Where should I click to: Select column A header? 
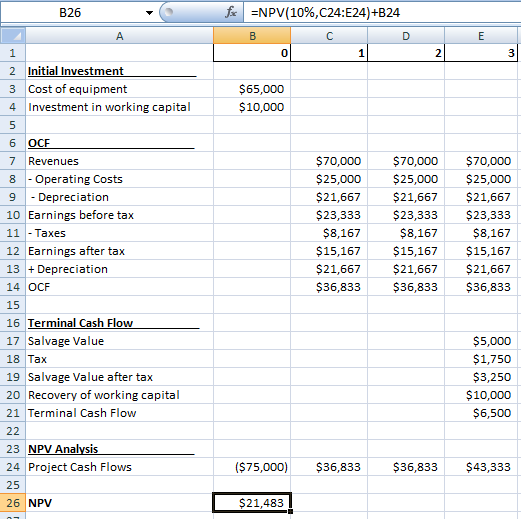[119, 36]
